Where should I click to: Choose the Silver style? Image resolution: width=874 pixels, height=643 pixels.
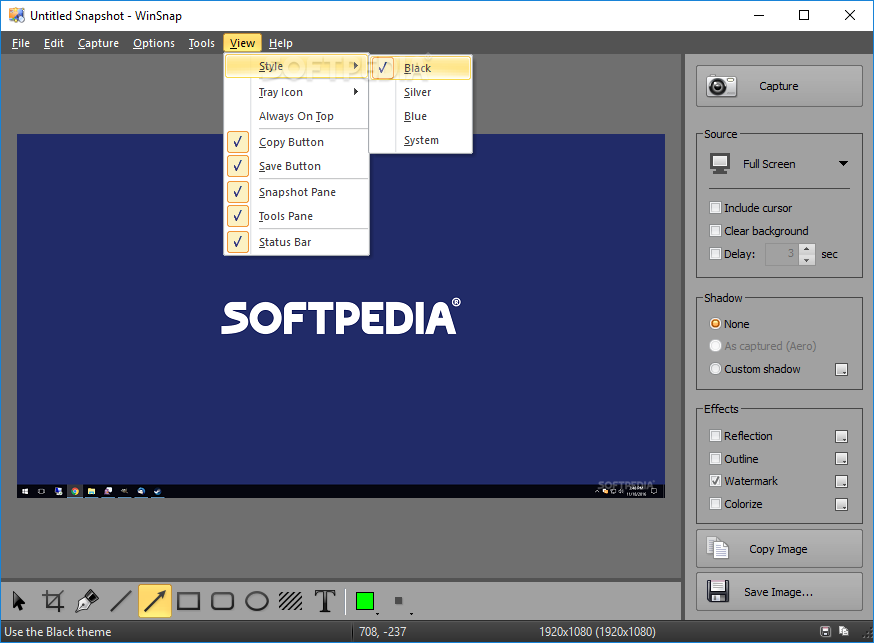(x=421, y=92)
